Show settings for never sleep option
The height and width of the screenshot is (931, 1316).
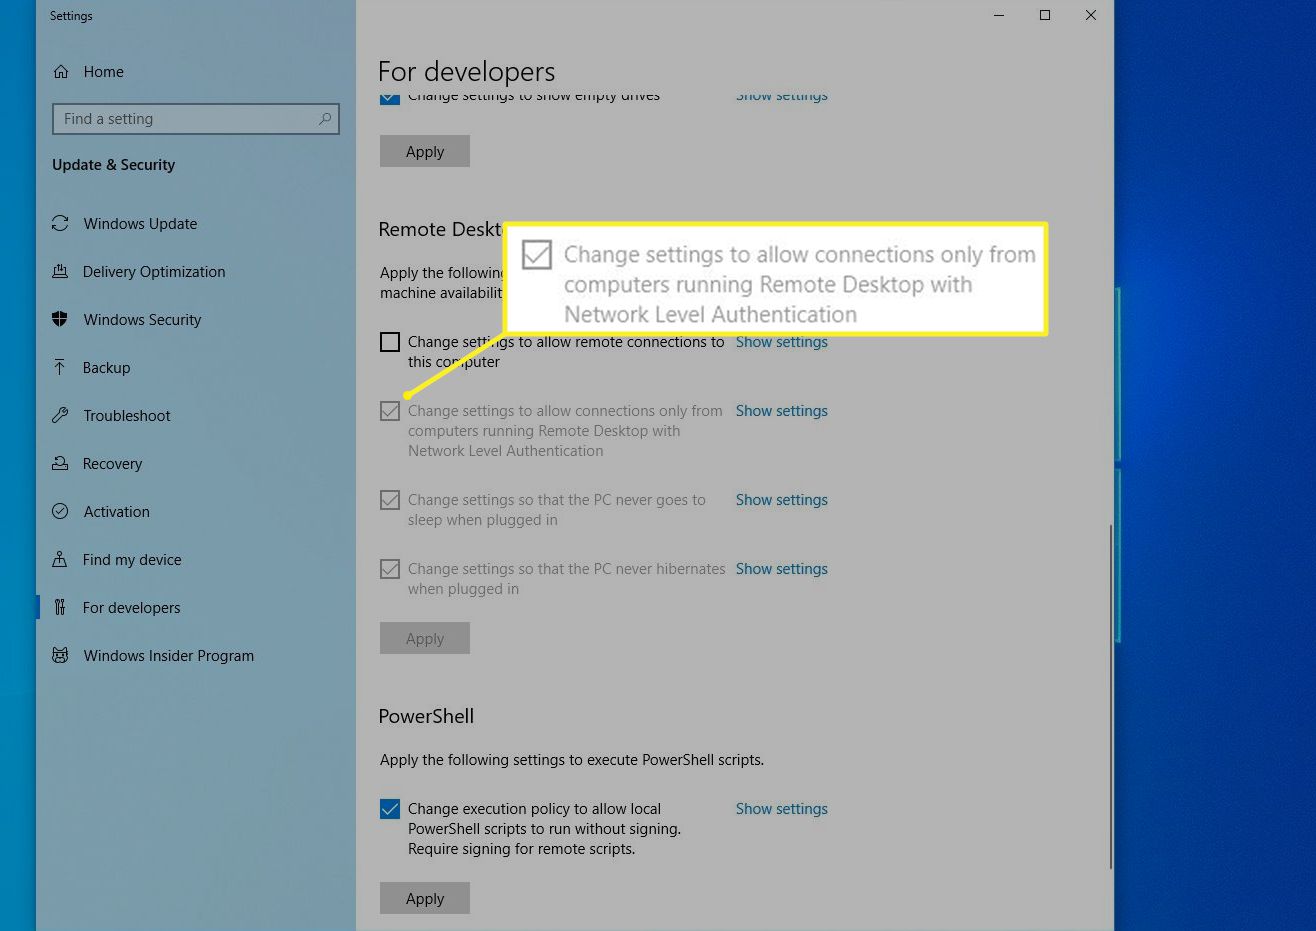782,500
